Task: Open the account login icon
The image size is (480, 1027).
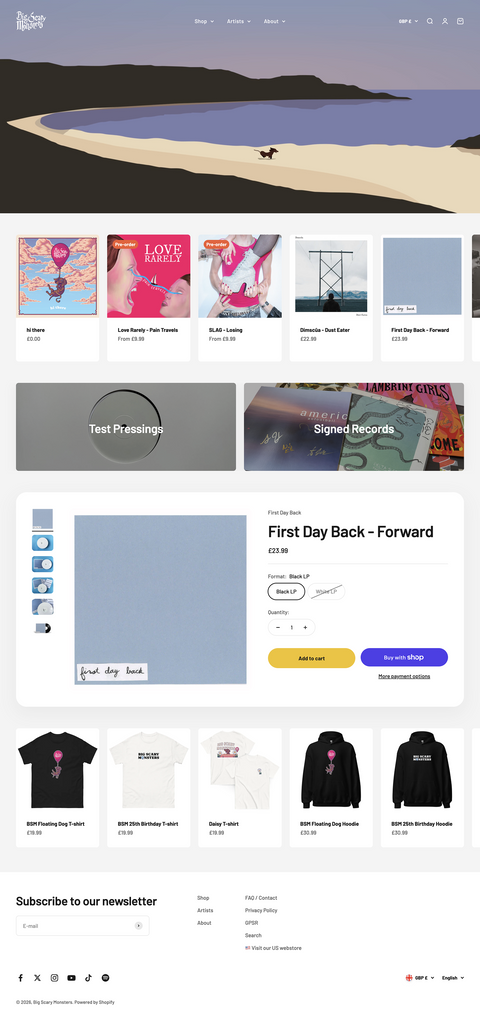Action: [445, 21]
